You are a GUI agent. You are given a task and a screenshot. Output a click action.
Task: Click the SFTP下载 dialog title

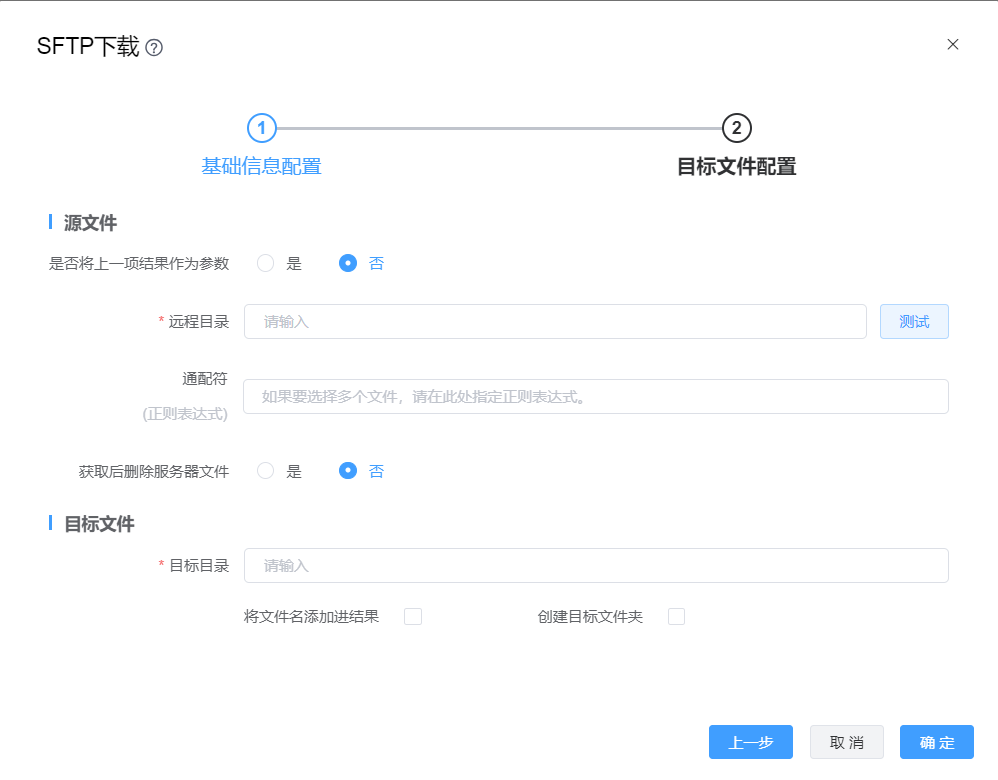(x=88, y=47)
